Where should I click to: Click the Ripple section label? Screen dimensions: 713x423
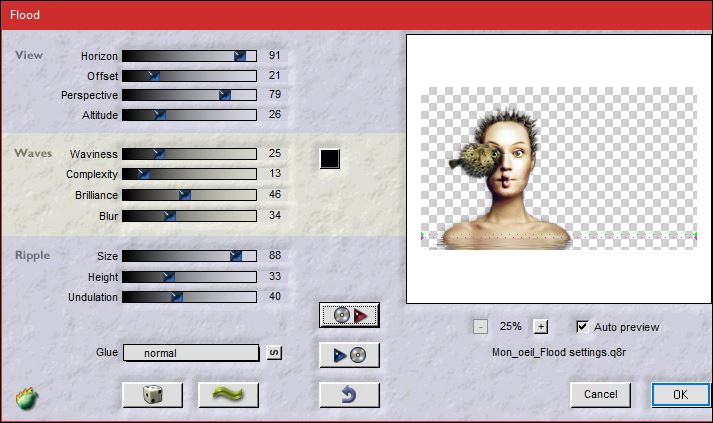click(32, 255)
